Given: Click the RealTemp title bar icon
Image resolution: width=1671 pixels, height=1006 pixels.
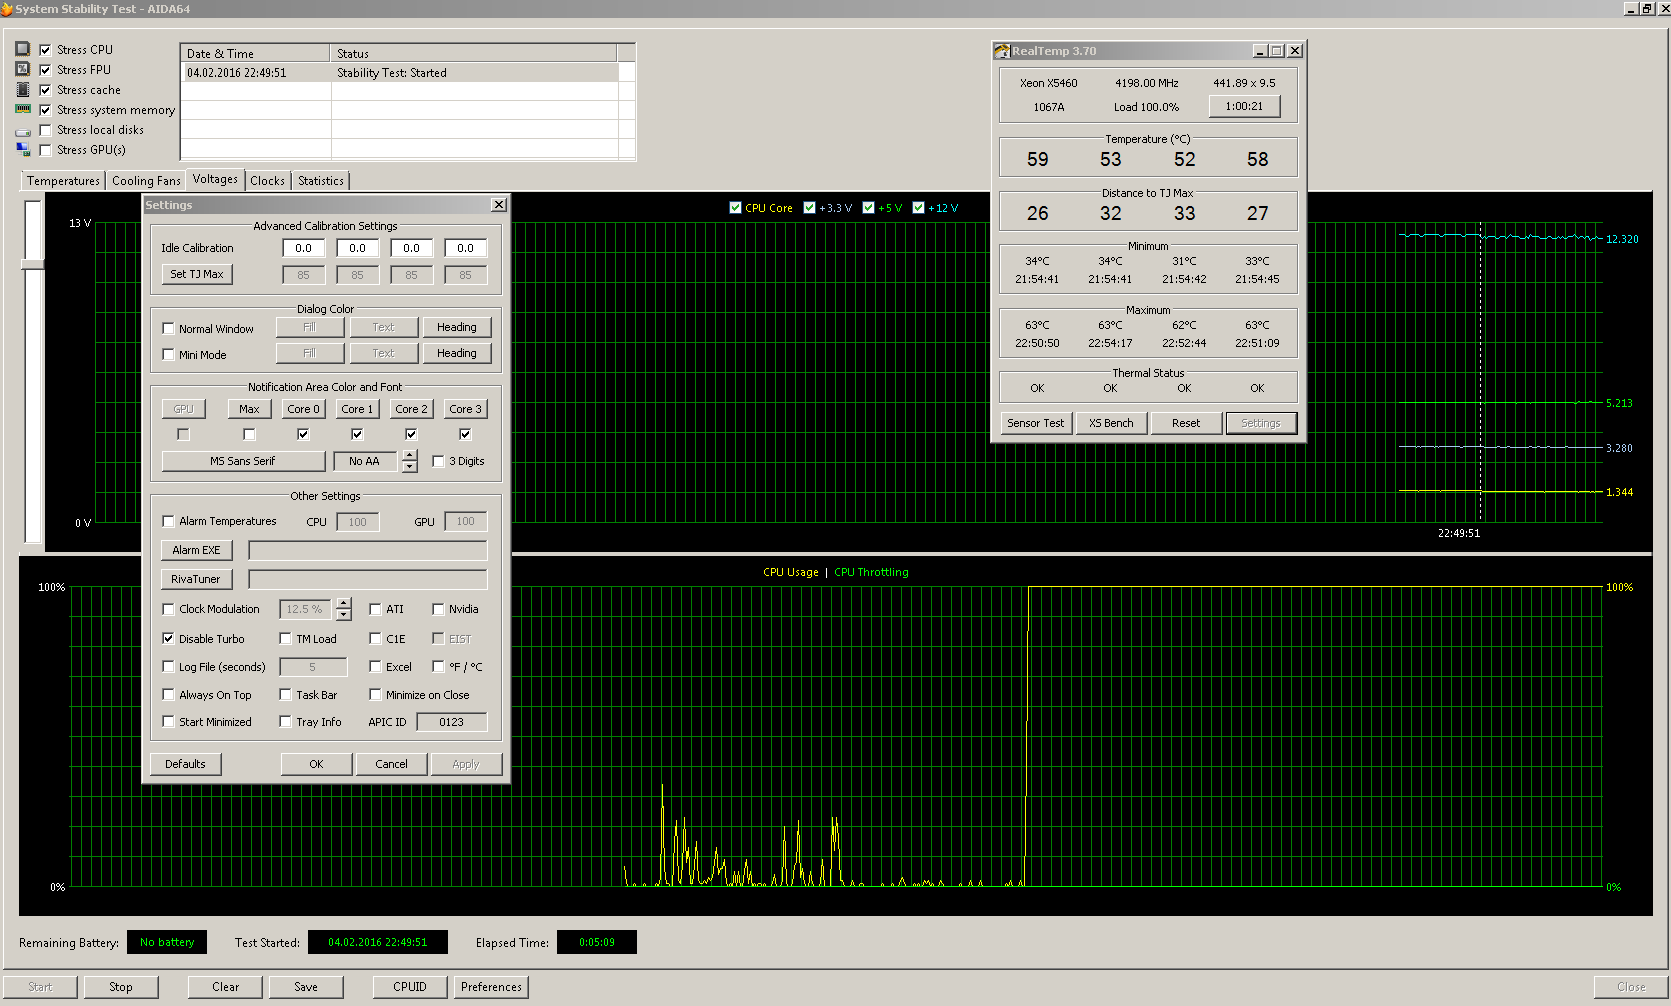Looking at the screenshot, I should coord(1002,51).
